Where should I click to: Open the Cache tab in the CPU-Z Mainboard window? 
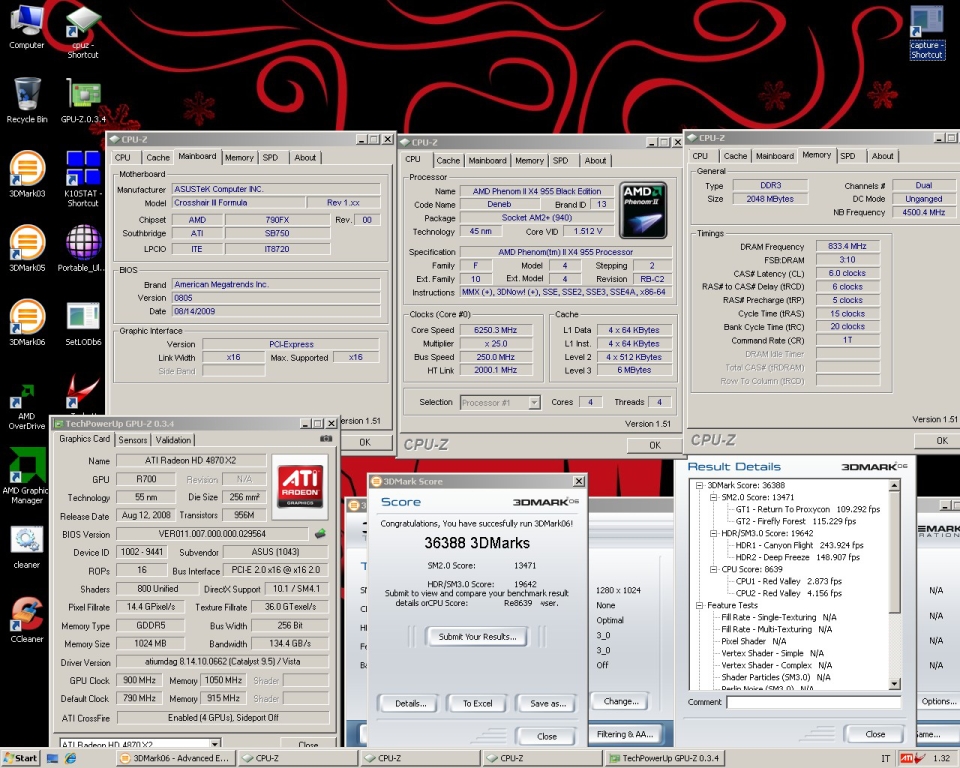pyautogui.click(x=158, y=157)
